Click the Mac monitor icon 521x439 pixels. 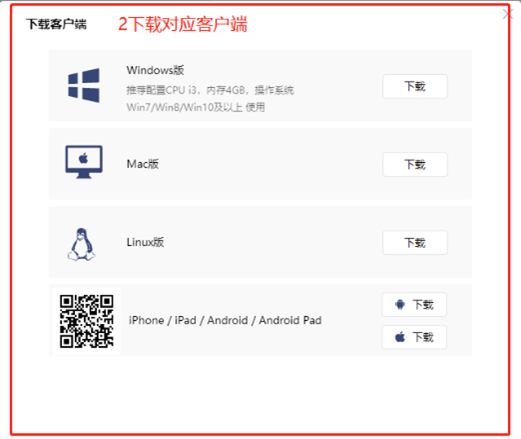(84, 162)
